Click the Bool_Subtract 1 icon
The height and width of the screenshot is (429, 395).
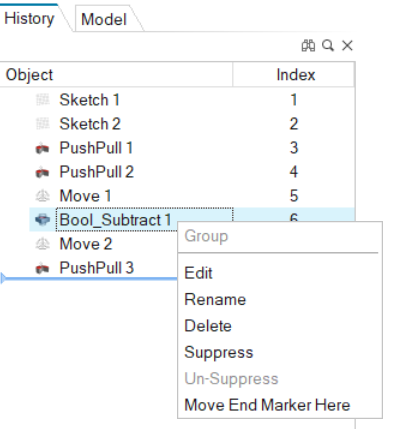[42, 220]
